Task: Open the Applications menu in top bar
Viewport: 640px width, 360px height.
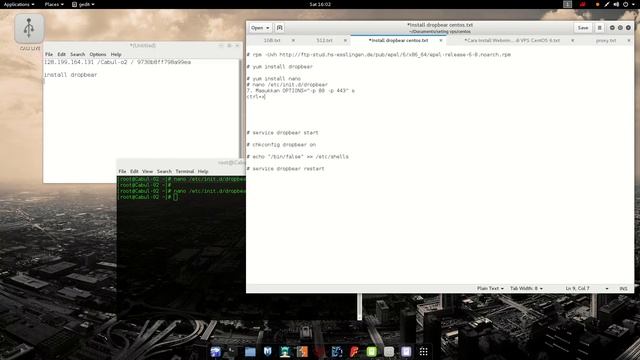Action: tap(19, 4)
